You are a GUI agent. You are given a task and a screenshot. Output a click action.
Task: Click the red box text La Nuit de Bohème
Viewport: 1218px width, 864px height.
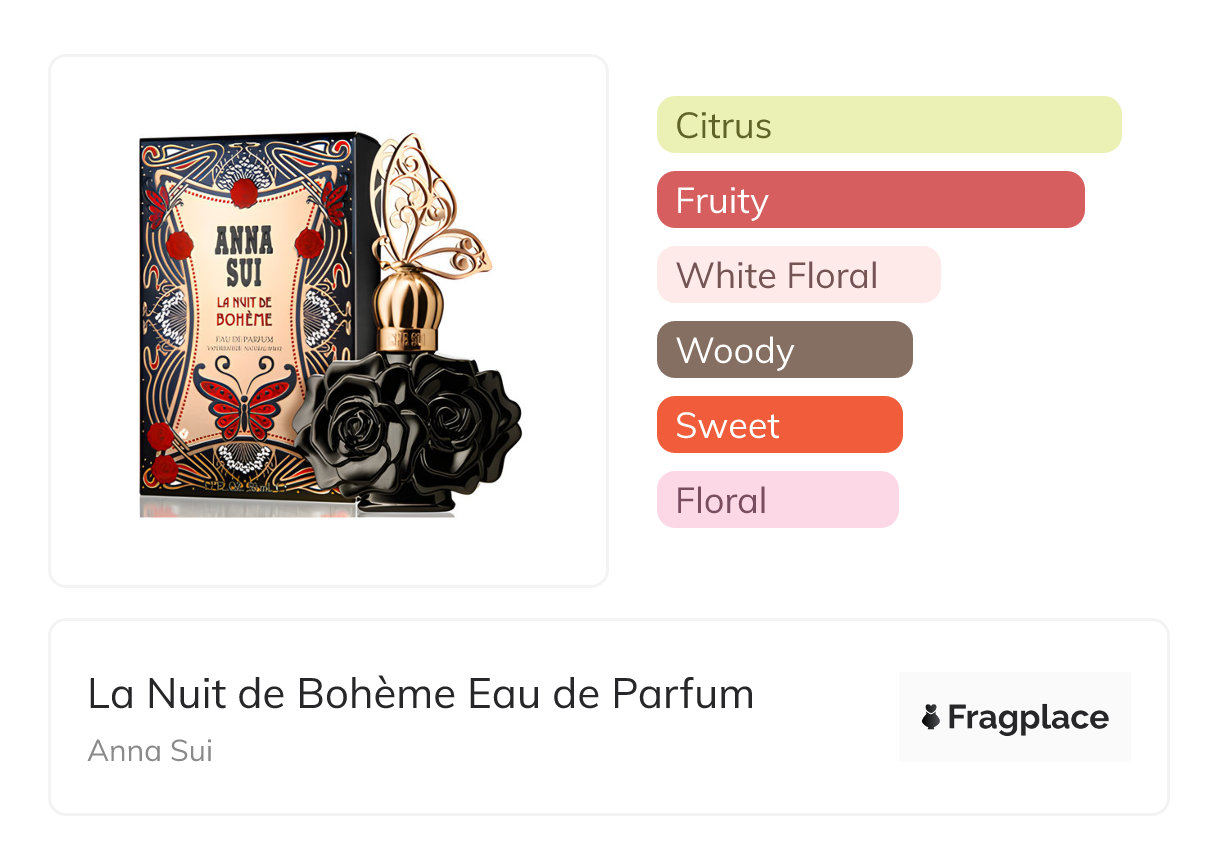[243, 311]
